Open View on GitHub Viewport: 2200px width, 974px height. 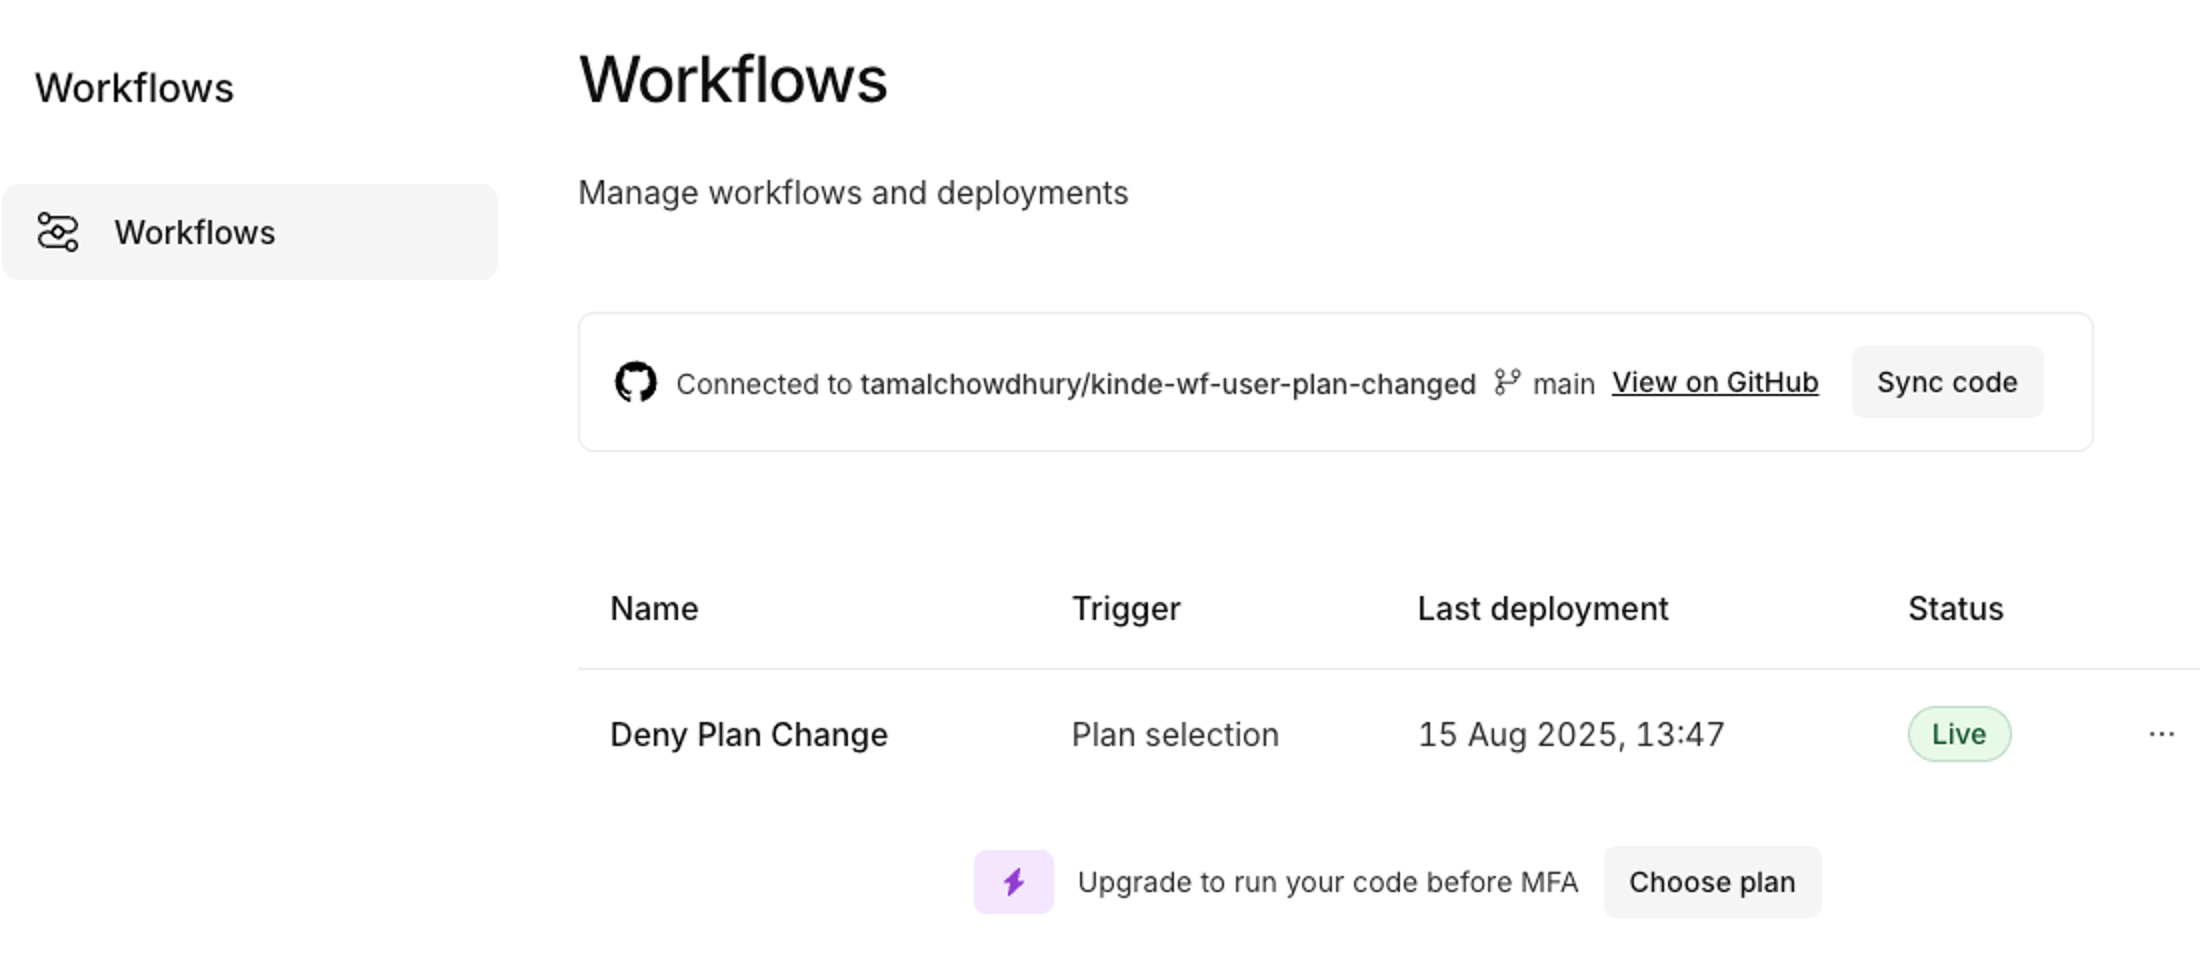(x=1714, y=382)
